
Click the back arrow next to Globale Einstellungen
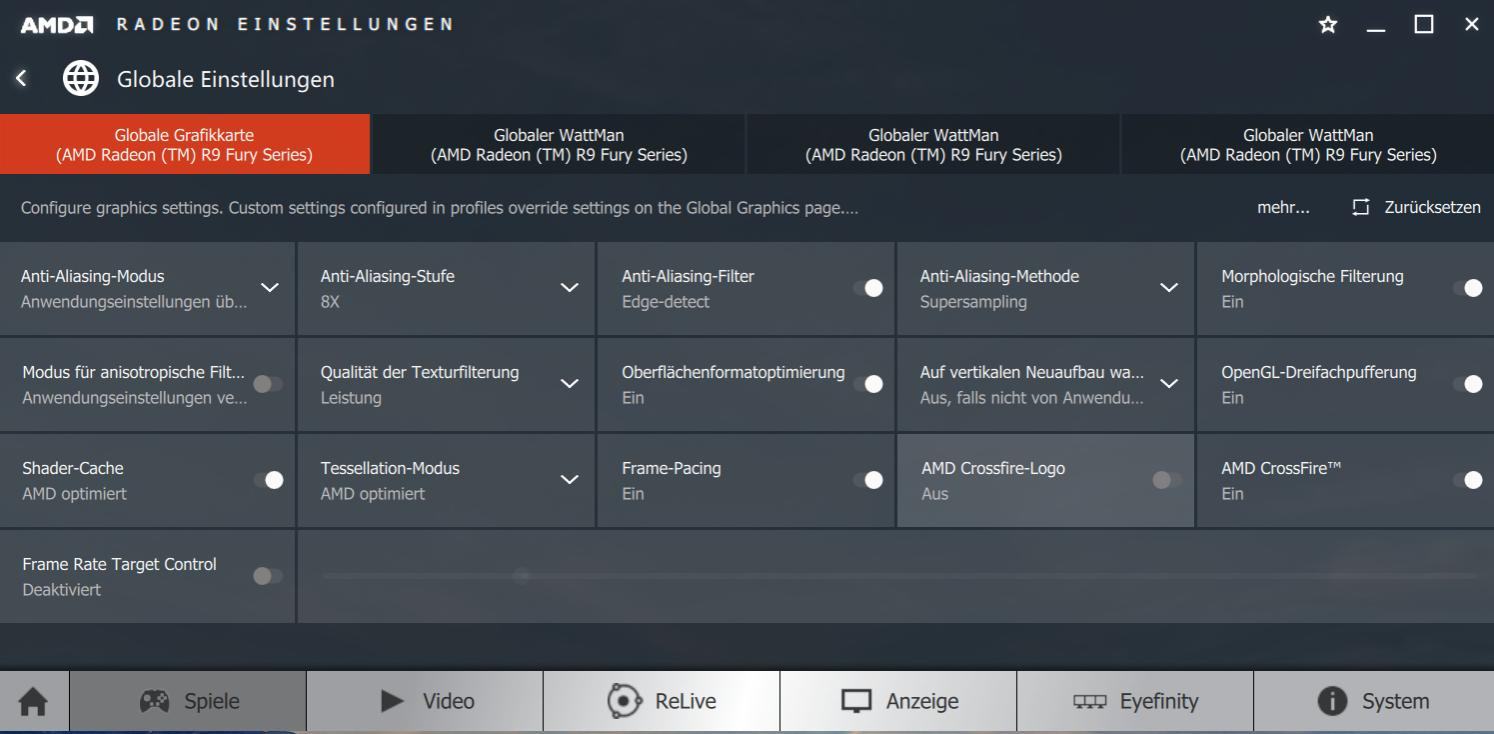pos(21,78)
